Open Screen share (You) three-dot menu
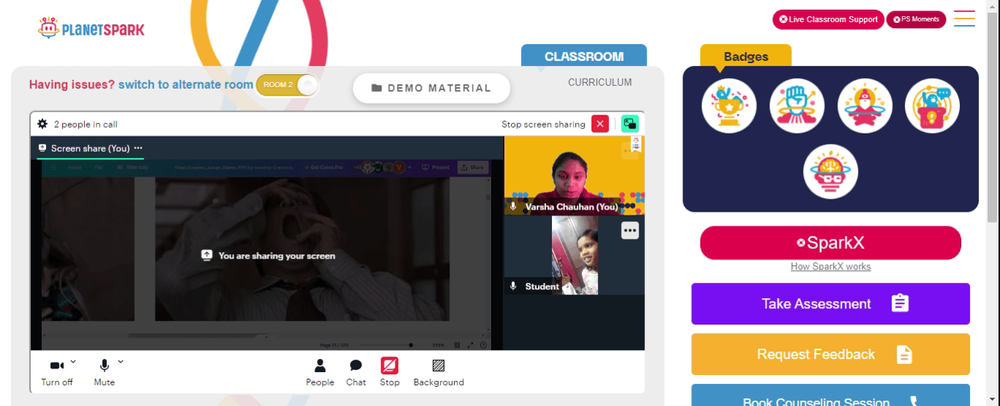Screen dimensions: 1000x406 (138, 148)
